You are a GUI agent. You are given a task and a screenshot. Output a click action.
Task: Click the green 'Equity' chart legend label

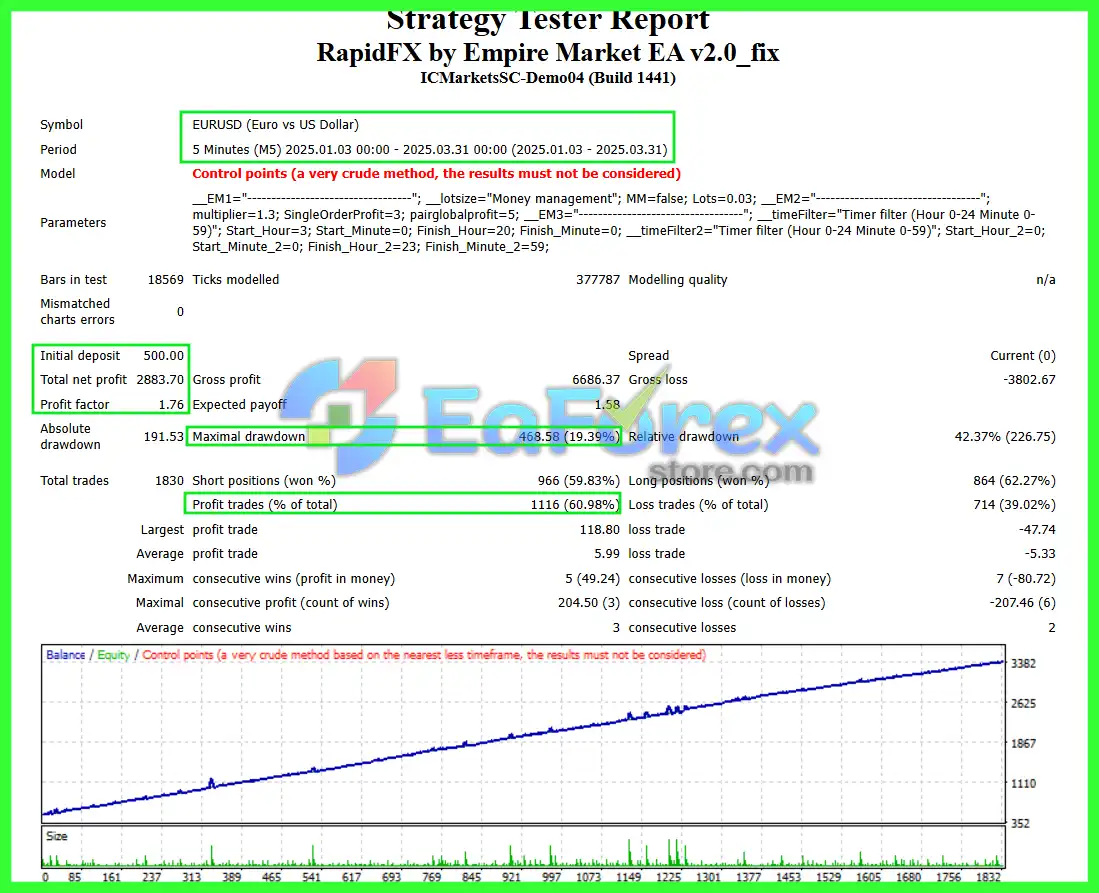[x=114, y=655]
